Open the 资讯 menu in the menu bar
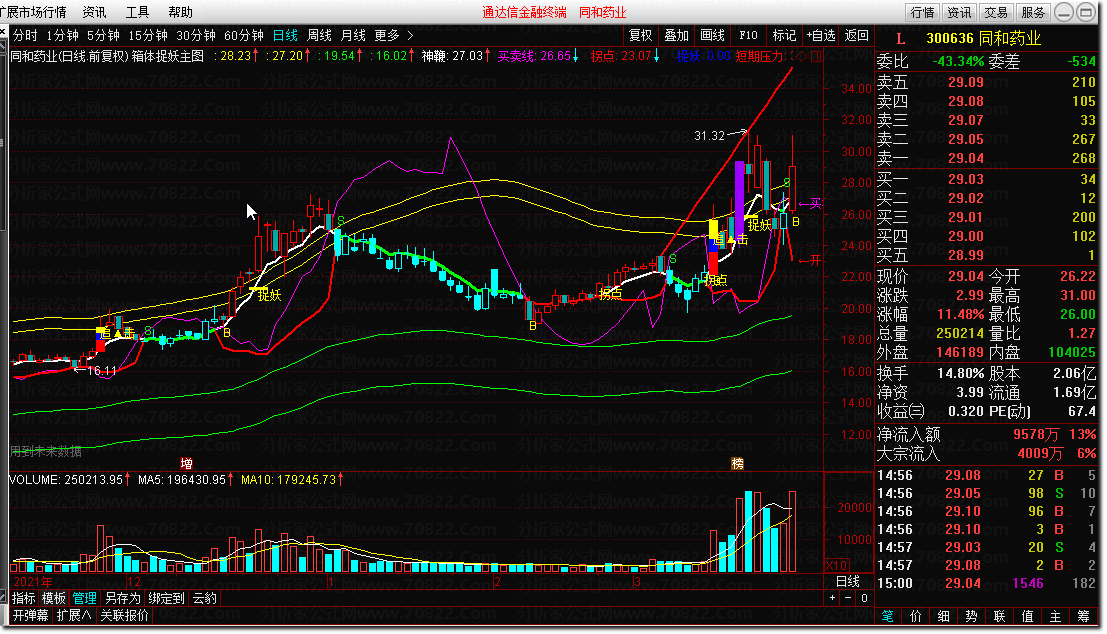Image resolution: width=1107 pixels, height=634 pixels. point(94,12)
